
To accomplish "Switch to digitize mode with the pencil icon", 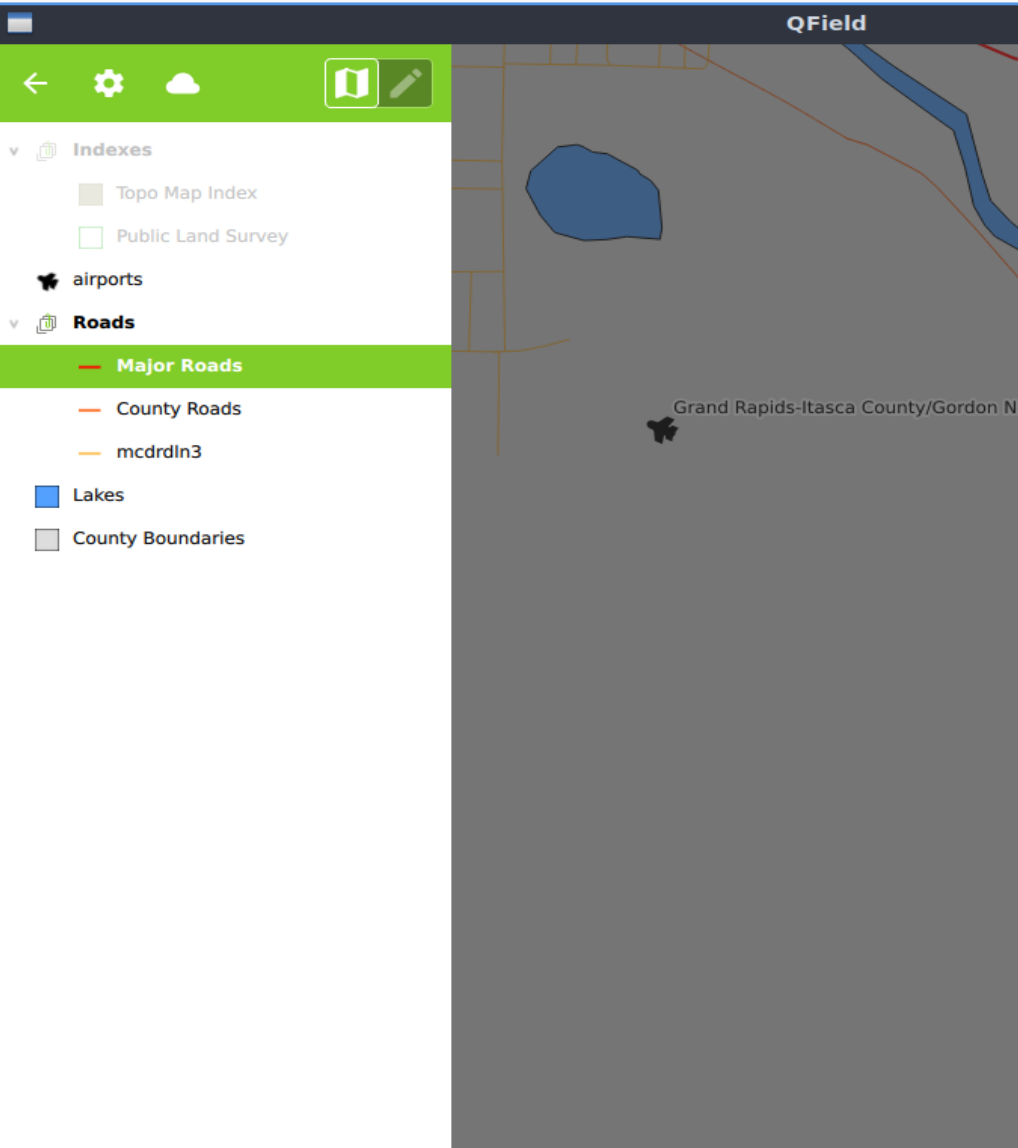I will point(406,83).
